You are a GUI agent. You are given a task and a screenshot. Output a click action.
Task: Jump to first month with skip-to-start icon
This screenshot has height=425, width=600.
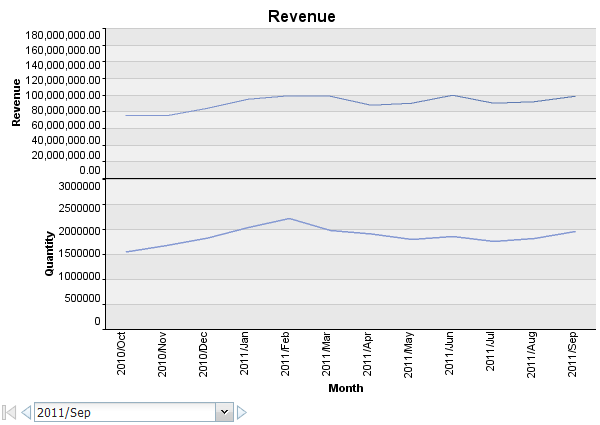(9, 412)
